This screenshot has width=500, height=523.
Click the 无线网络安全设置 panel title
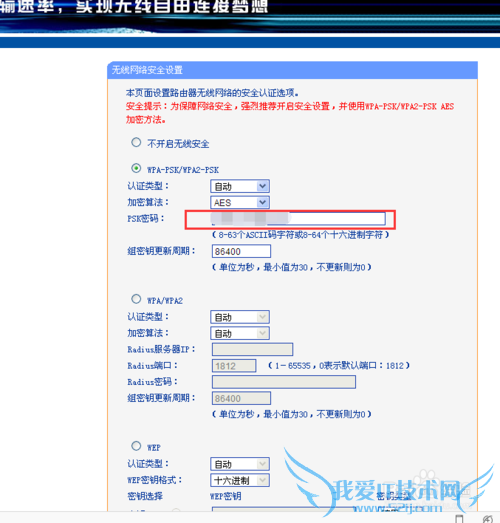coord(147,70)
